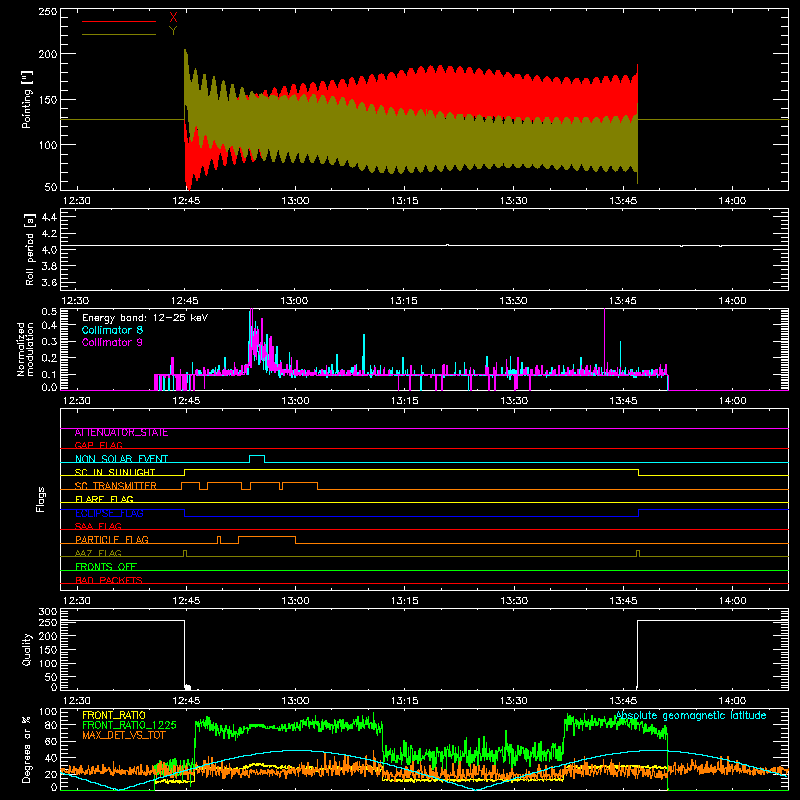Click the AAZ_FLAG label
The image size is (800, 800).
pyautogui.click(x=98, y=553)
